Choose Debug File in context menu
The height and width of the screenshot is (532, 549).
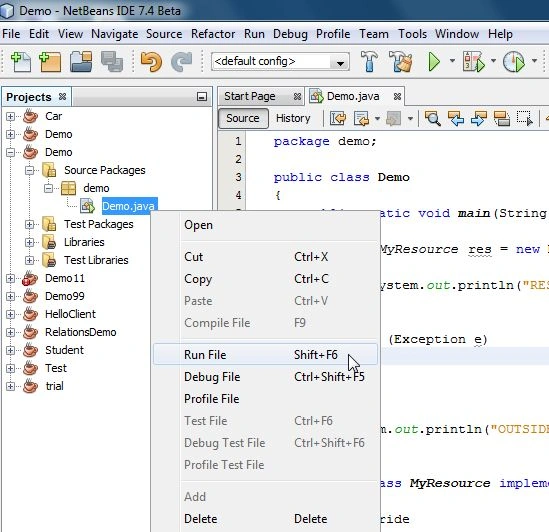[x=265, y=376]
